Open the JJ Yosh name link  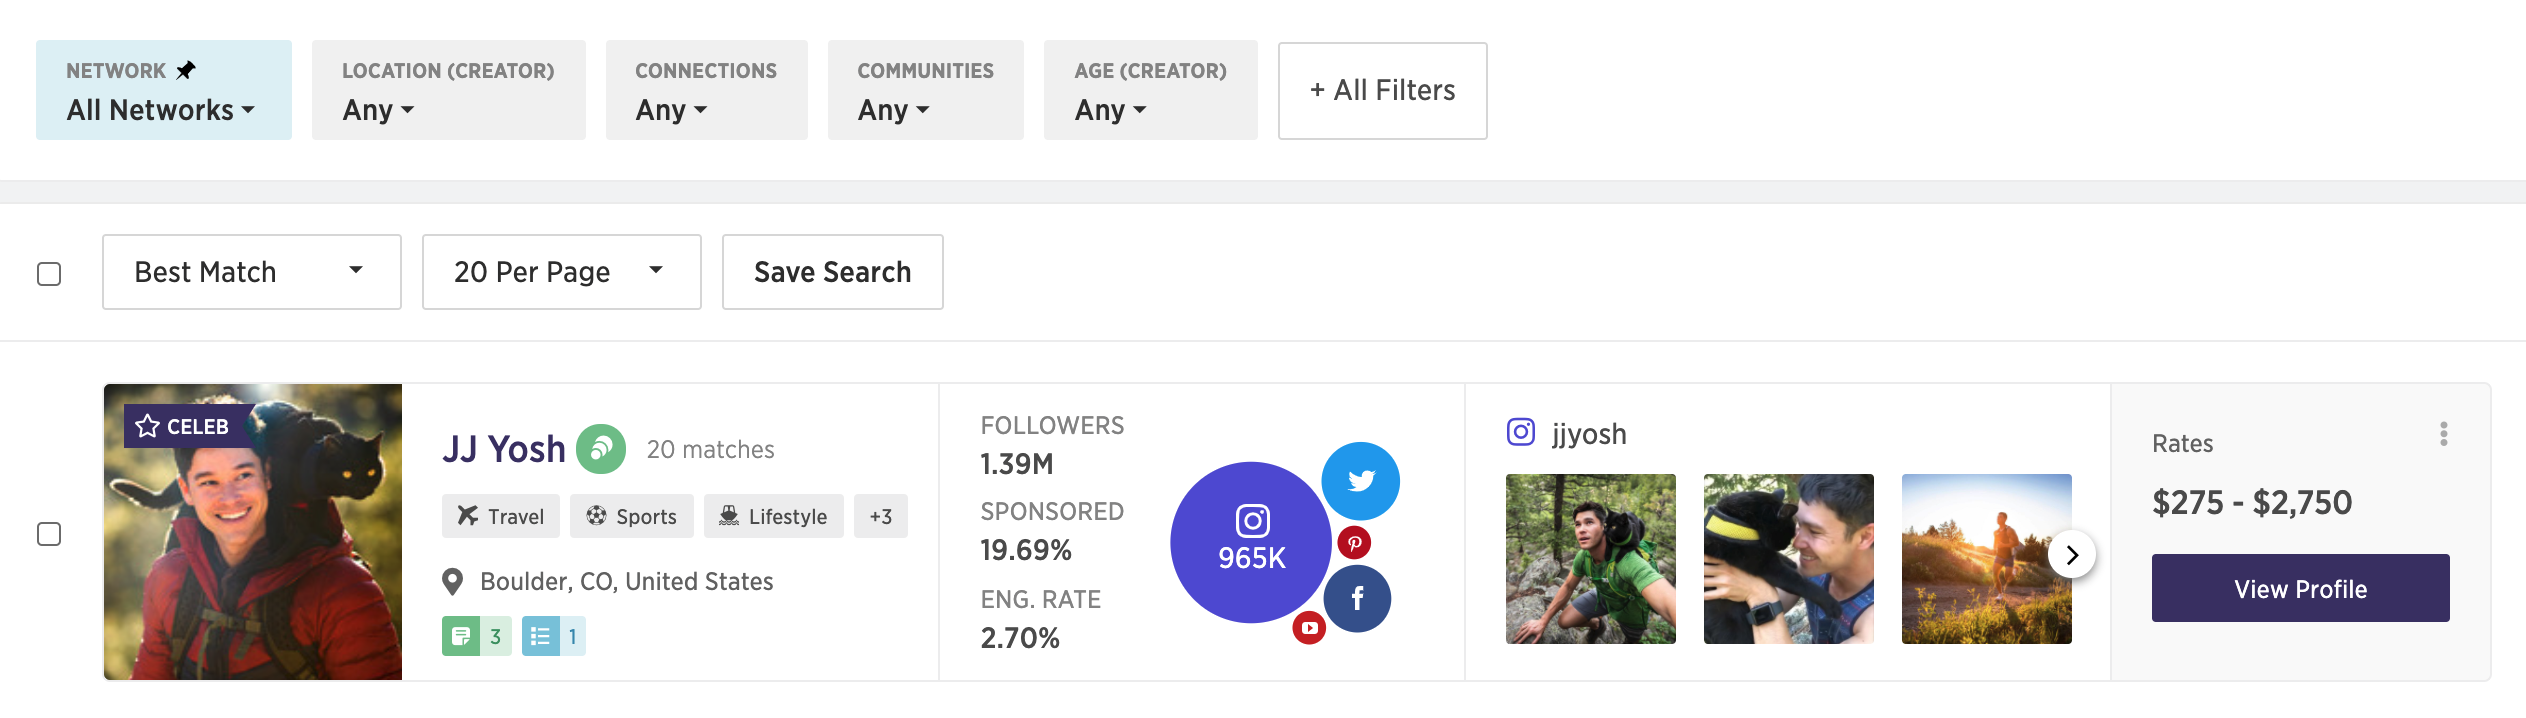(504, 449)
